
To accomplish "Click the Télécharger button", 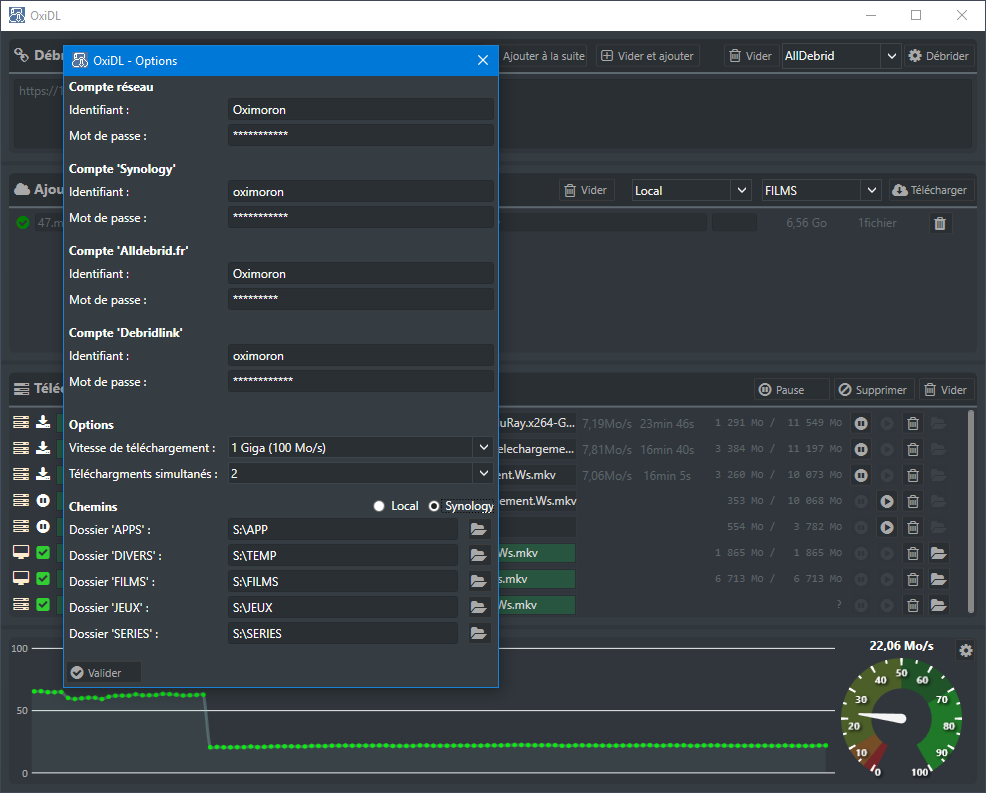I will (930, 190).
